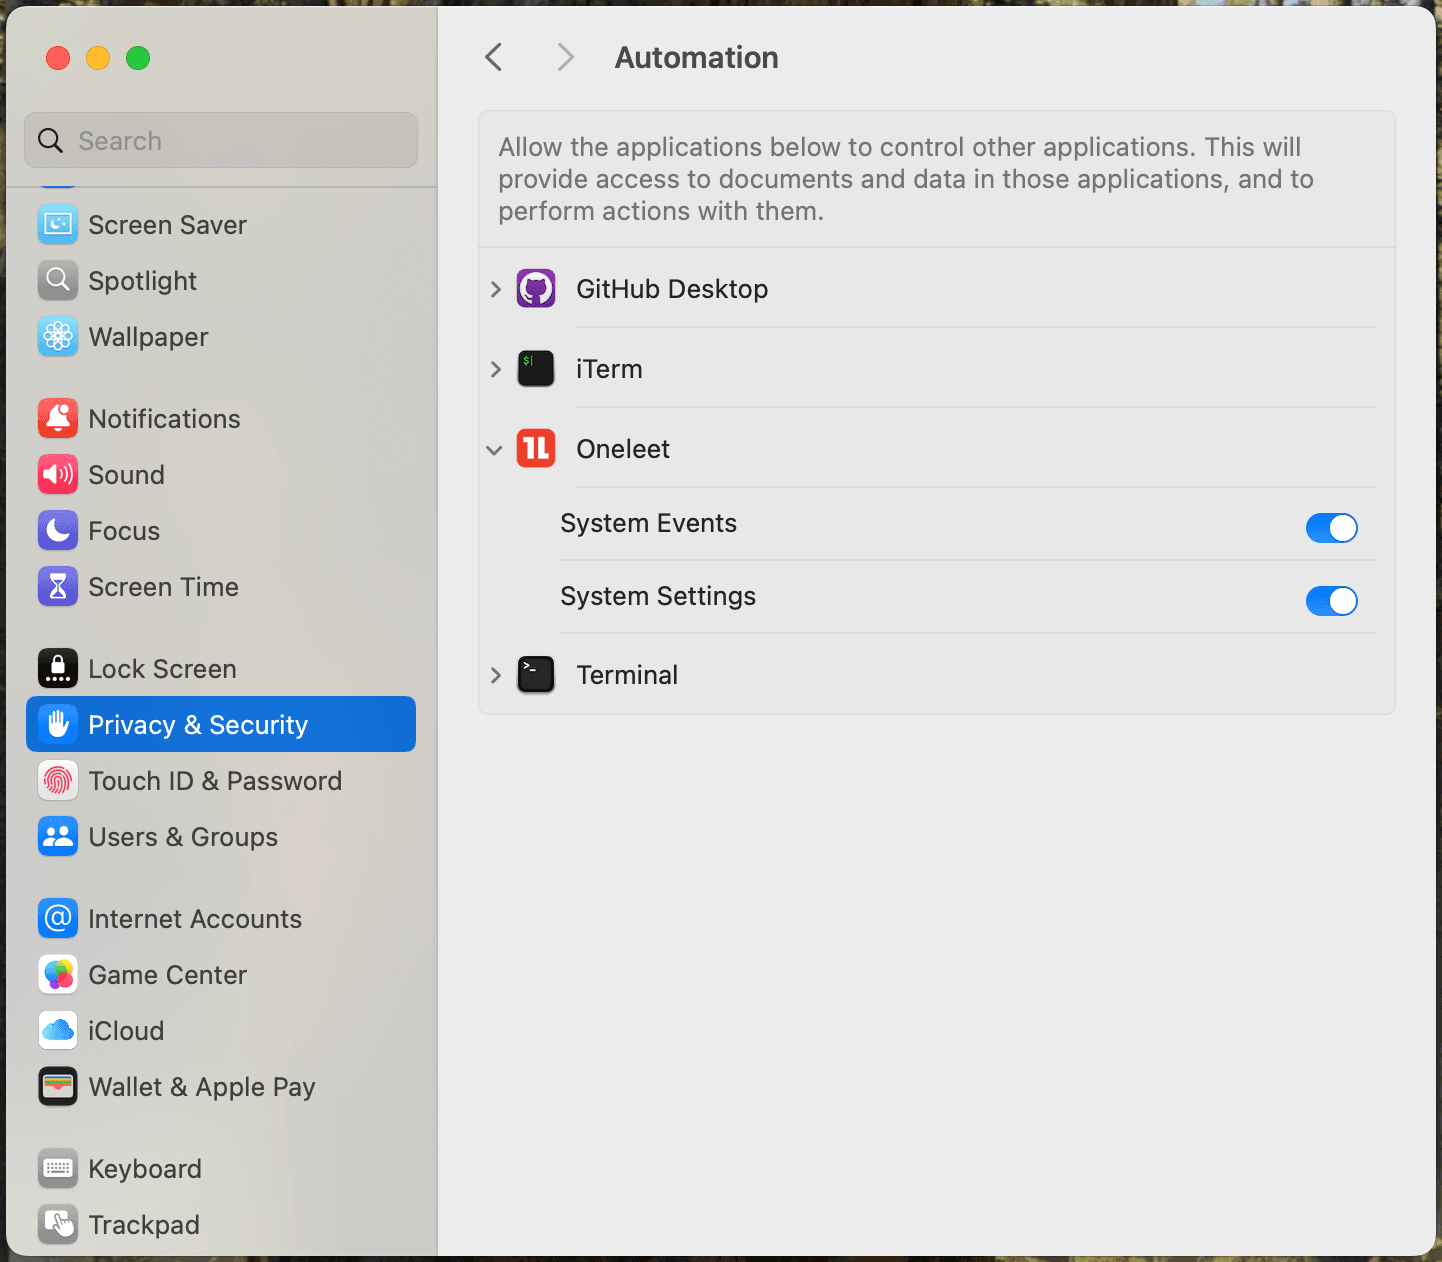Viewport: 1442px width, 1262px height.
Task: Collapse the Oneleet permissions section
Action: (x=494, y=449)
